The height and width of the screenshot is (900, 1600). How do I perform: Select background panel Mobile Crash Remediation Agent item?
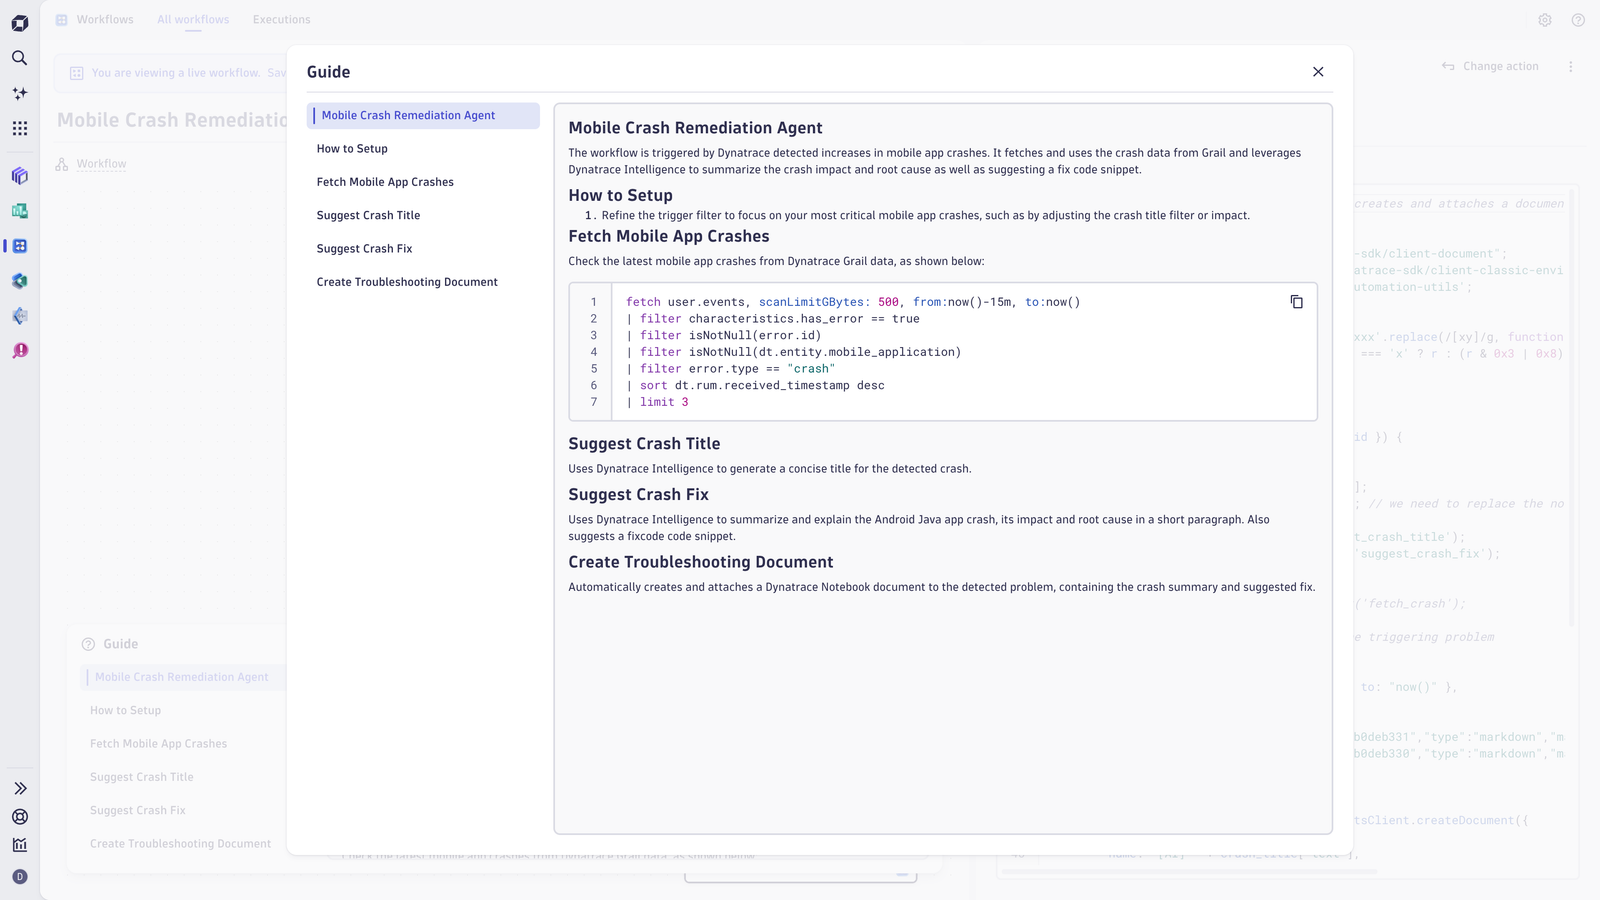pos(181,677)
